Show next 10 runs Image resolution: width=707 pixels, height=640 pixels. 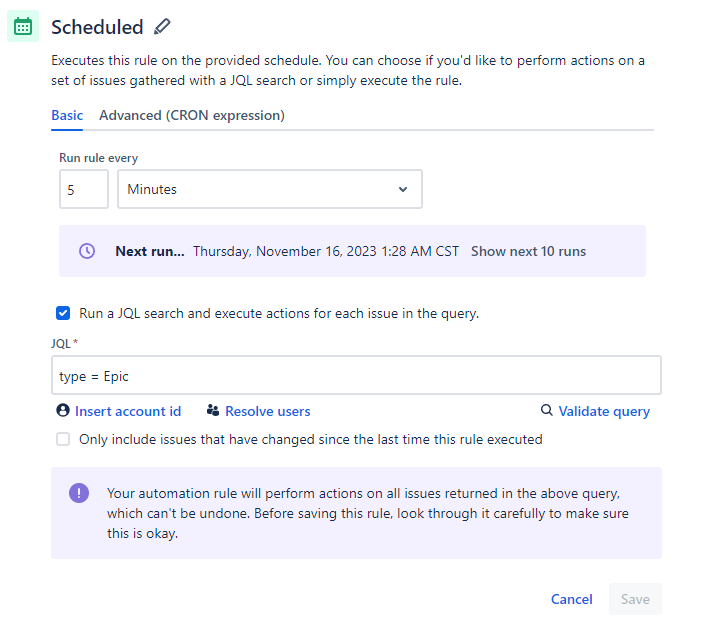[x=528, y=251]
